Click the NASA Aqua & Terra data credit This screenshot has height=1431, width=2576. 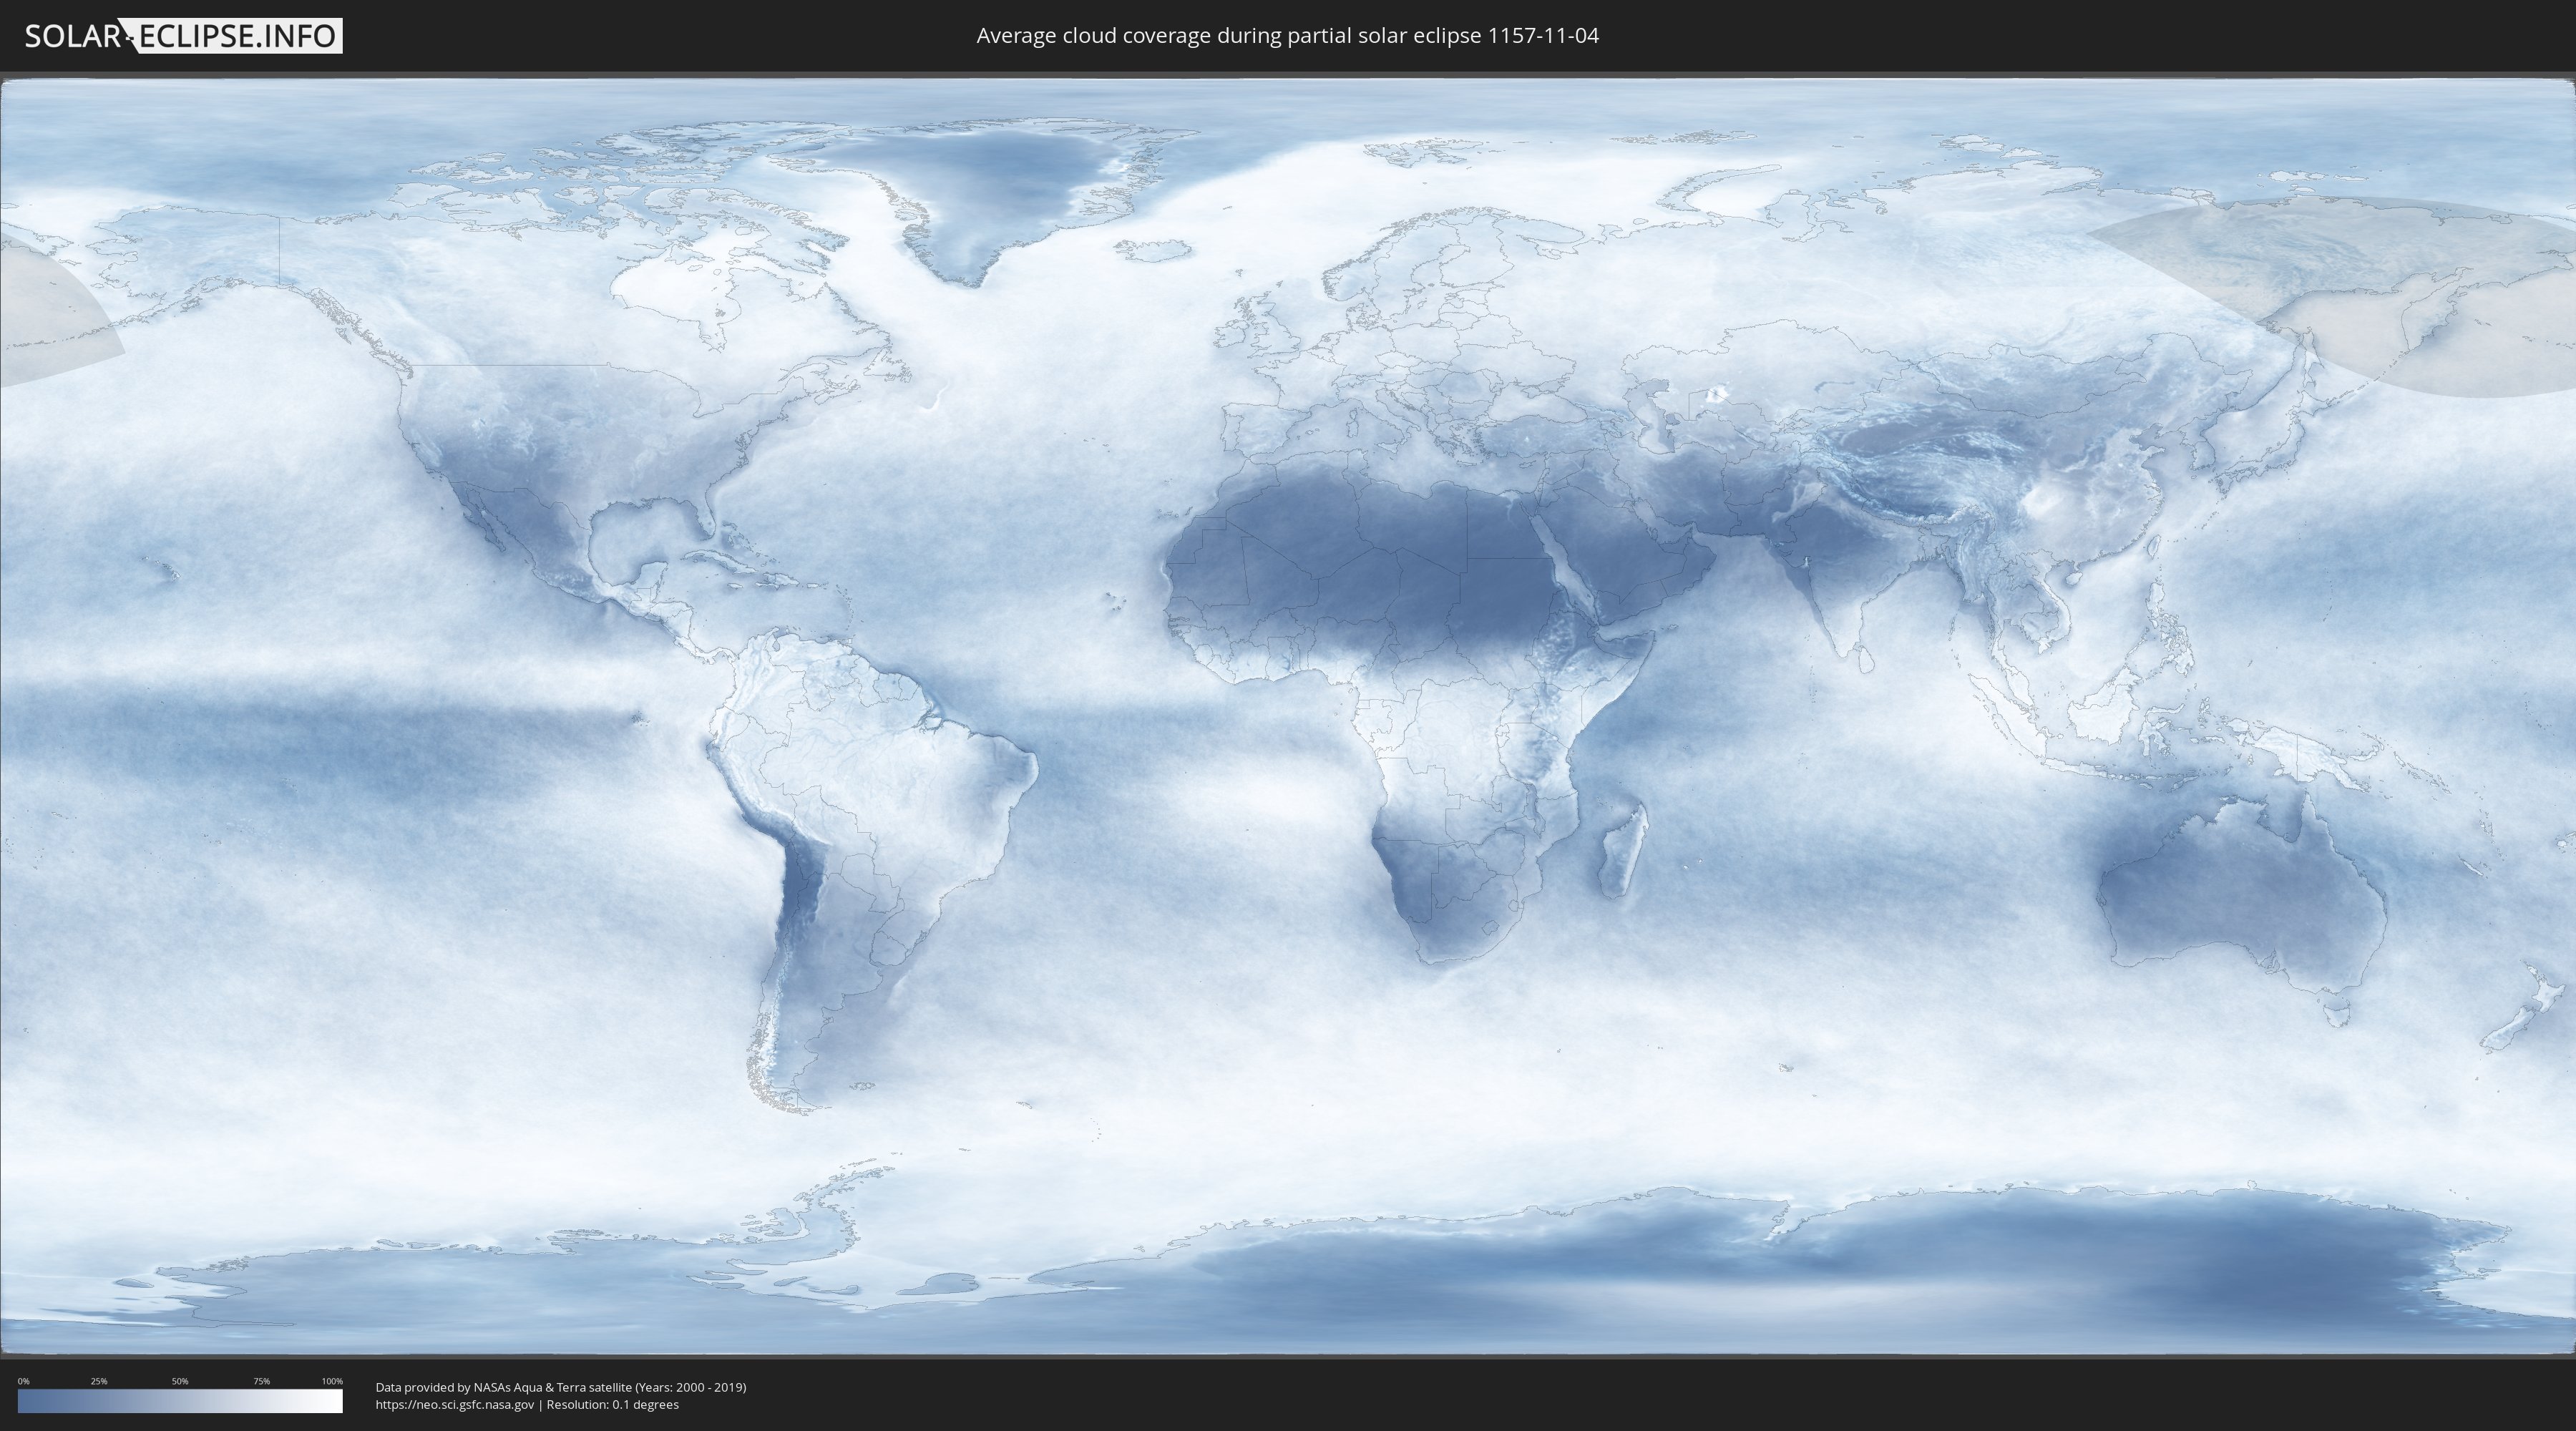pyautogui.click(x=560, y=1387)
